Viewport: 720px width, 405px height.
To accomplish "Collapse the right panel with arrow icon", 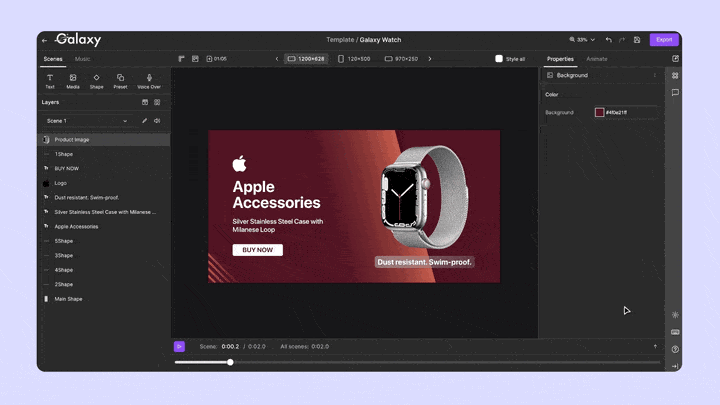I will click(x=675, y=366).
